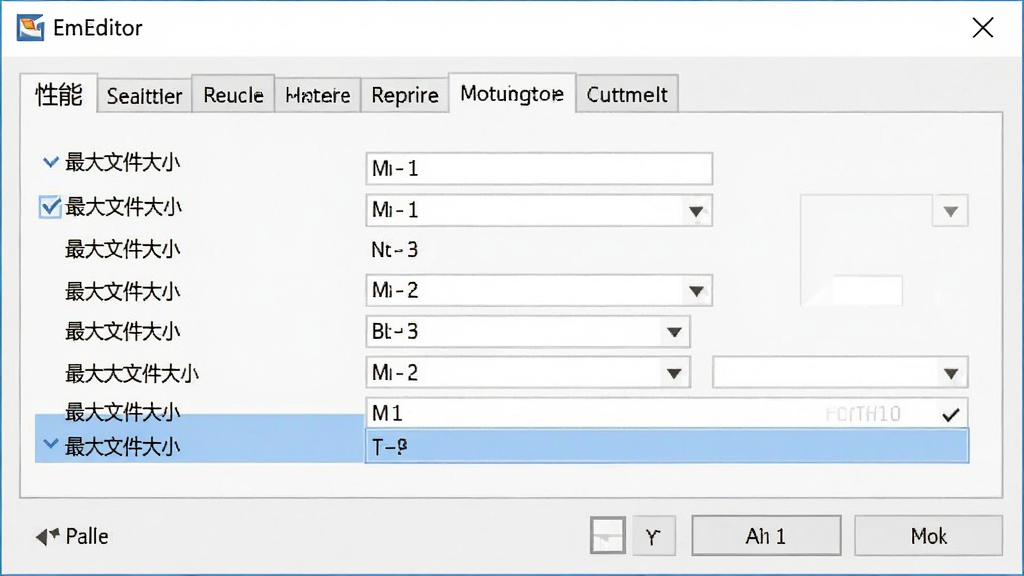Collapse the highlighted 最大文件大小 row chevron

pos(50,445)
